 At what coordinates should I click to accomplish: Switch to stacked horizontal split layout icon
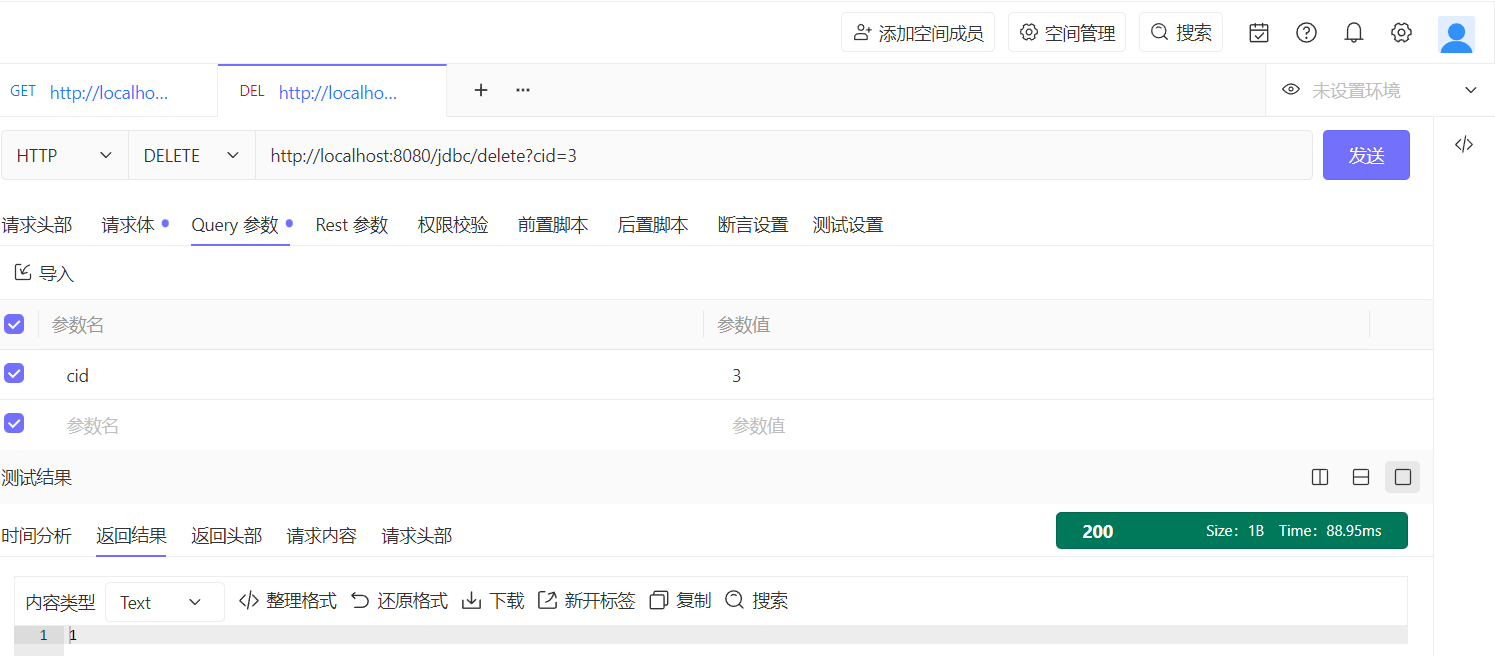click(1361, 477)
